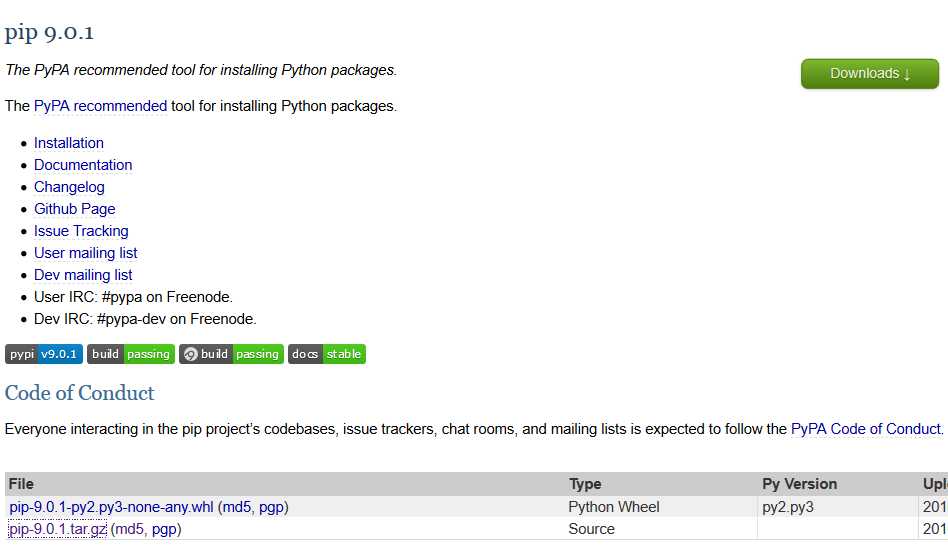The image size is (948, 553).
Task: Open the Installation link
Action: pyautogui.click(x=69, y=143)
